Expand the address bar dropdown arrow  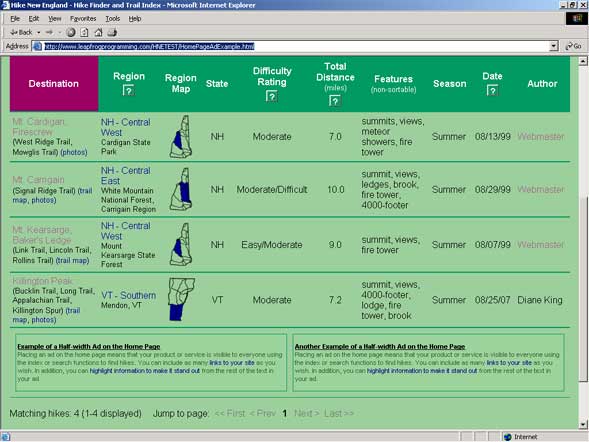(x=554, y=47)
